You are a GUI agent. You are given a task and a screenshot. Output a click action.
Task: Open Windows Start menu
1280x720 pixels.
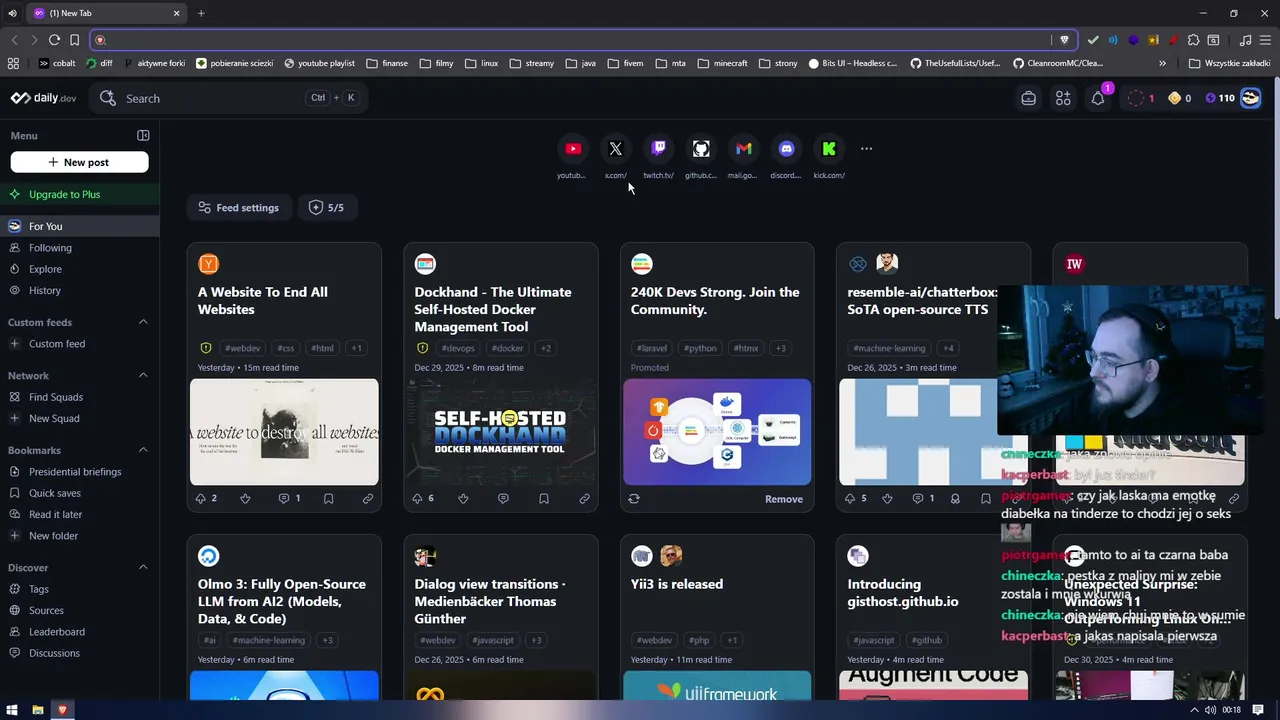pos(12,710)
